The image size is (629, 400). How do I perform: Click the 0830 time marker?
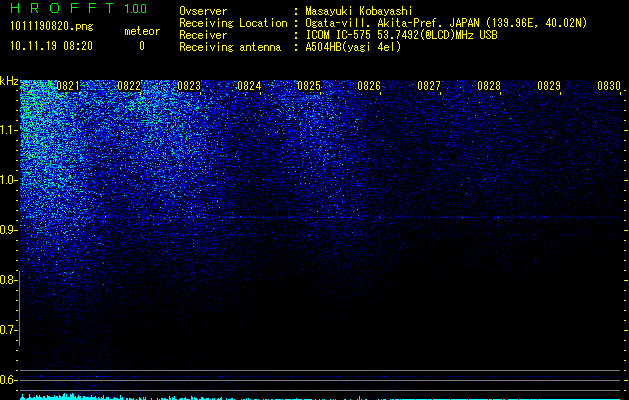click(609, 86)
